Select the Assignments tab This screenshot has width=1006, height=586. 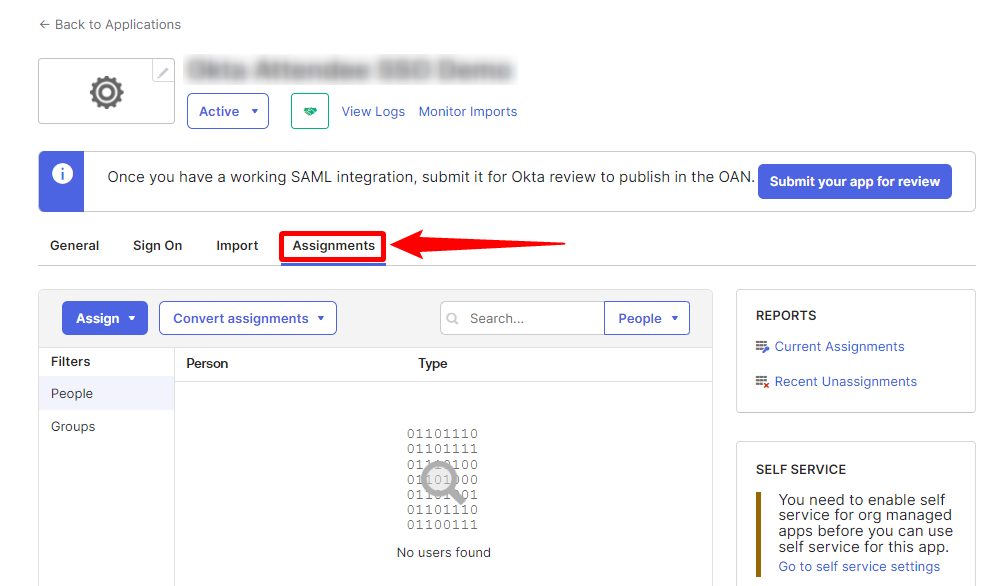(x=333, y=245)
